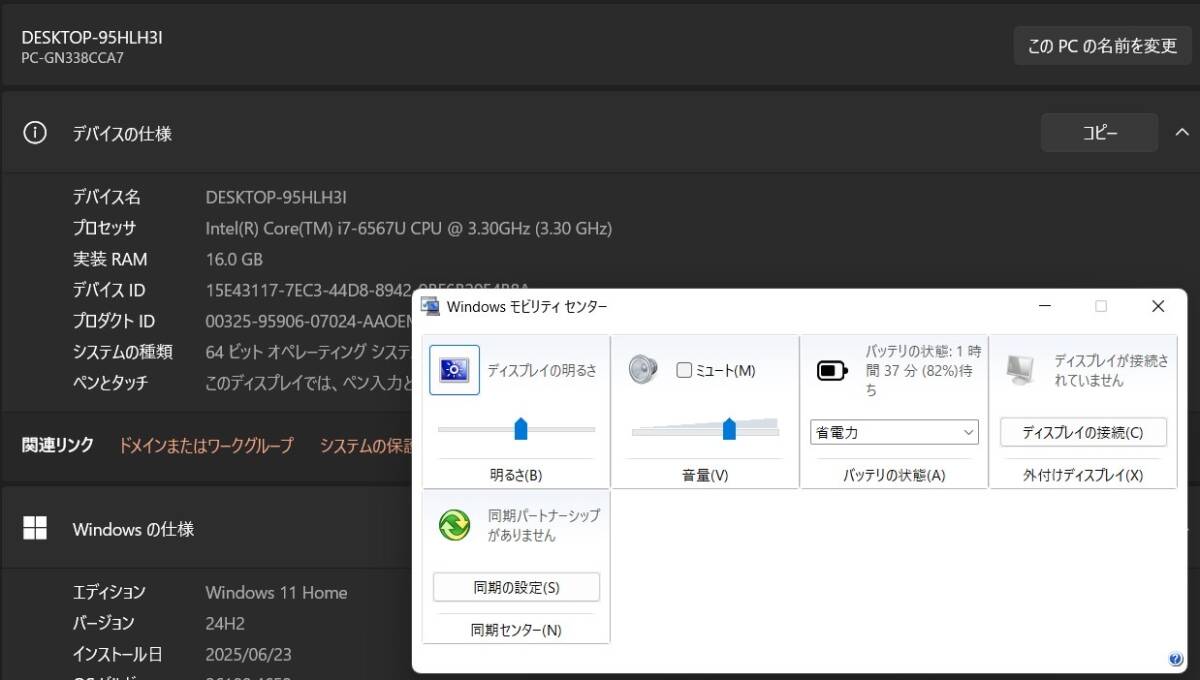This screenshot has height=680, width=1200.
Task: Copy device specs with コピー button
Action: point(1099,132)
